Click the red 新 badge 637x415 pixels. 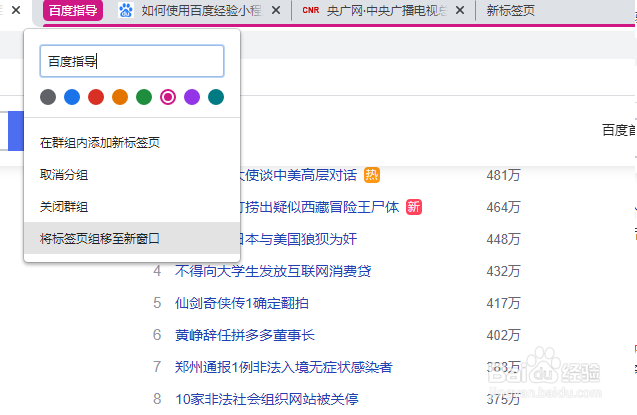tap(414, 207)
